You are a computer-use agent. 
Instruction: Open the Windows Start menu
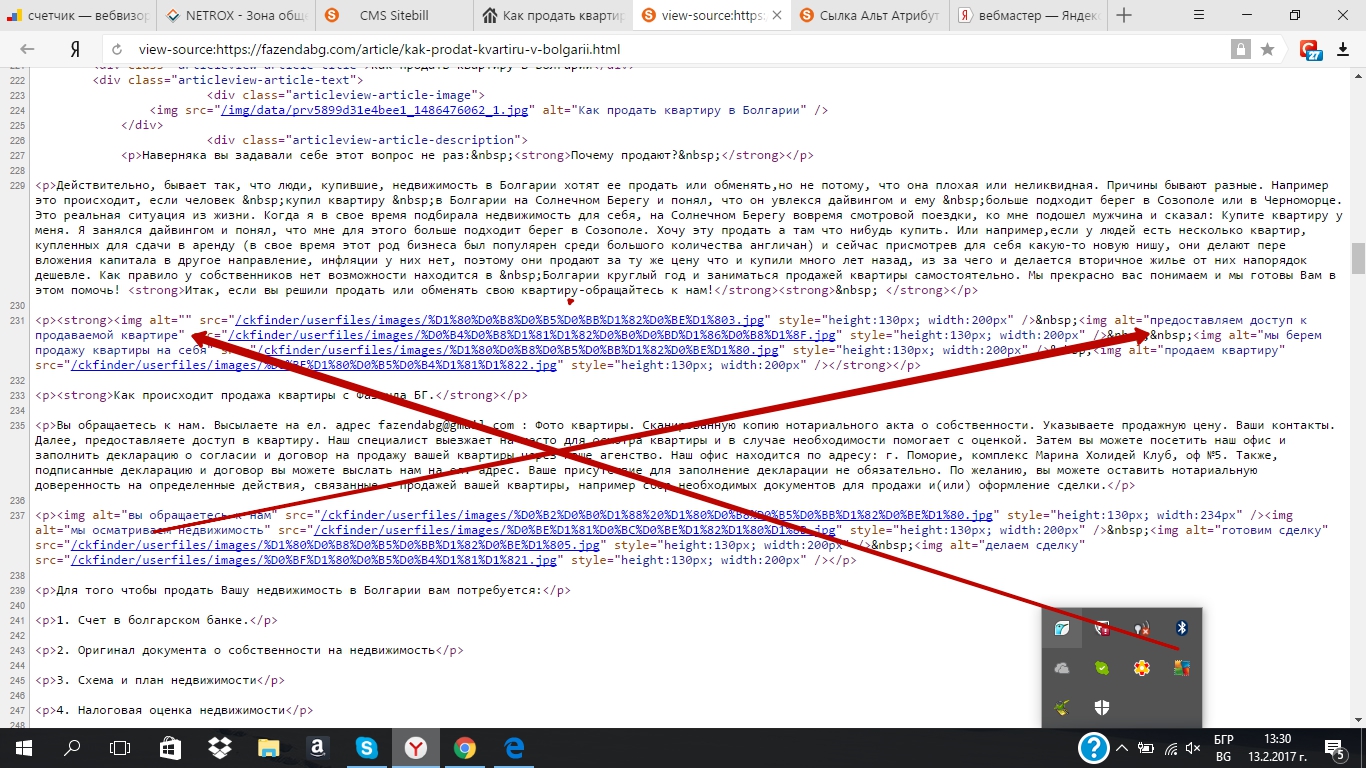(22, 747)
